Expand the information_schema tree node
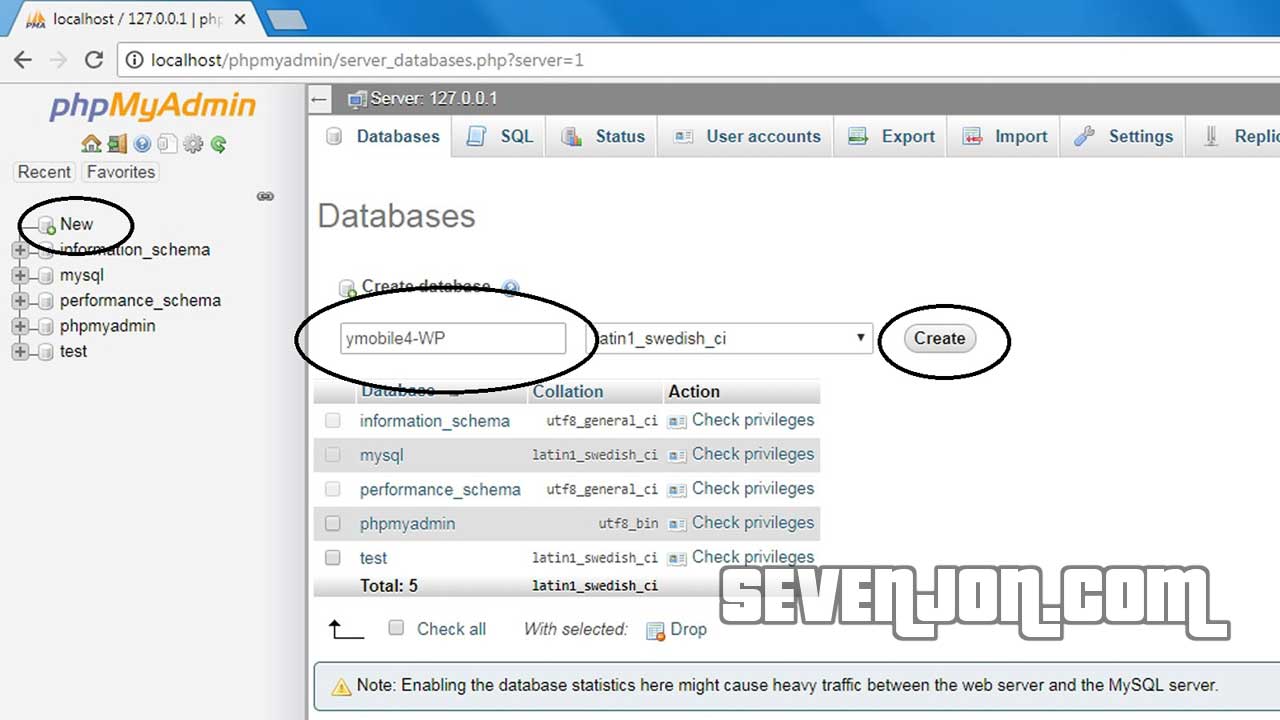Image resolution: width=1280 pixels, height=720 pixels. point(20,250)
